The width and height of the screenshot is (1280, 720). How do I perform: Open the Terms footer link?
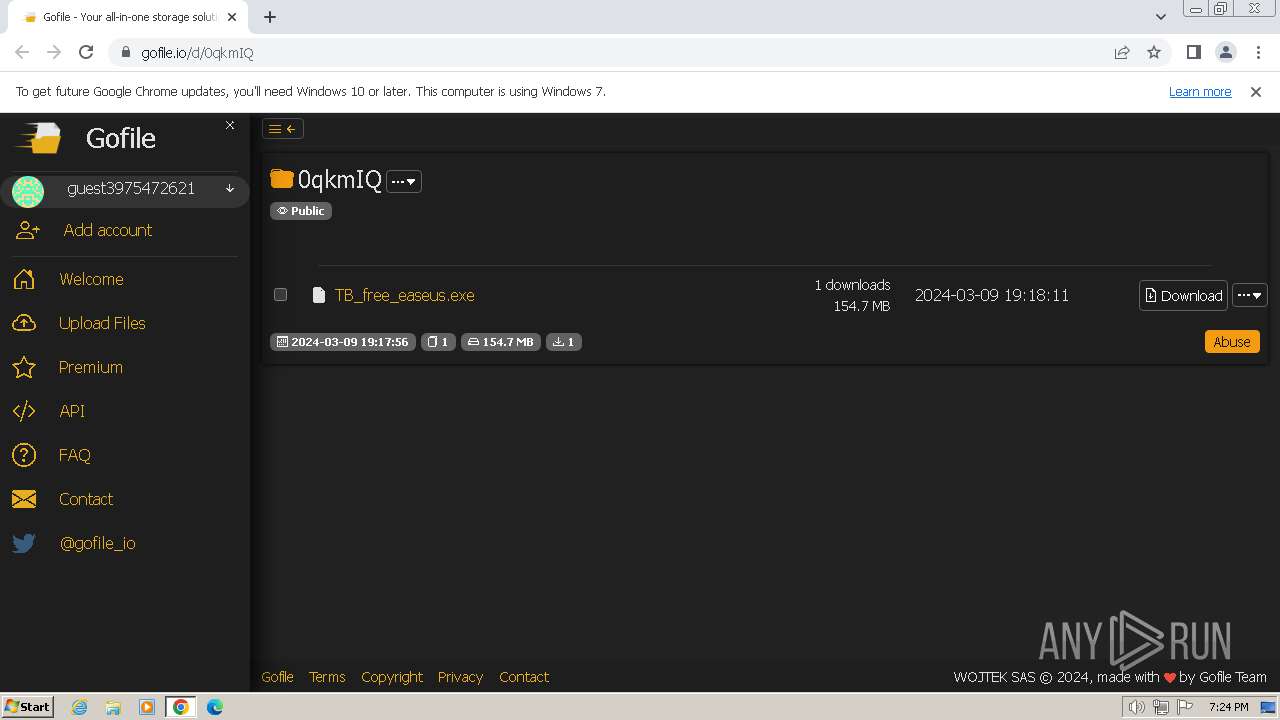327,677
